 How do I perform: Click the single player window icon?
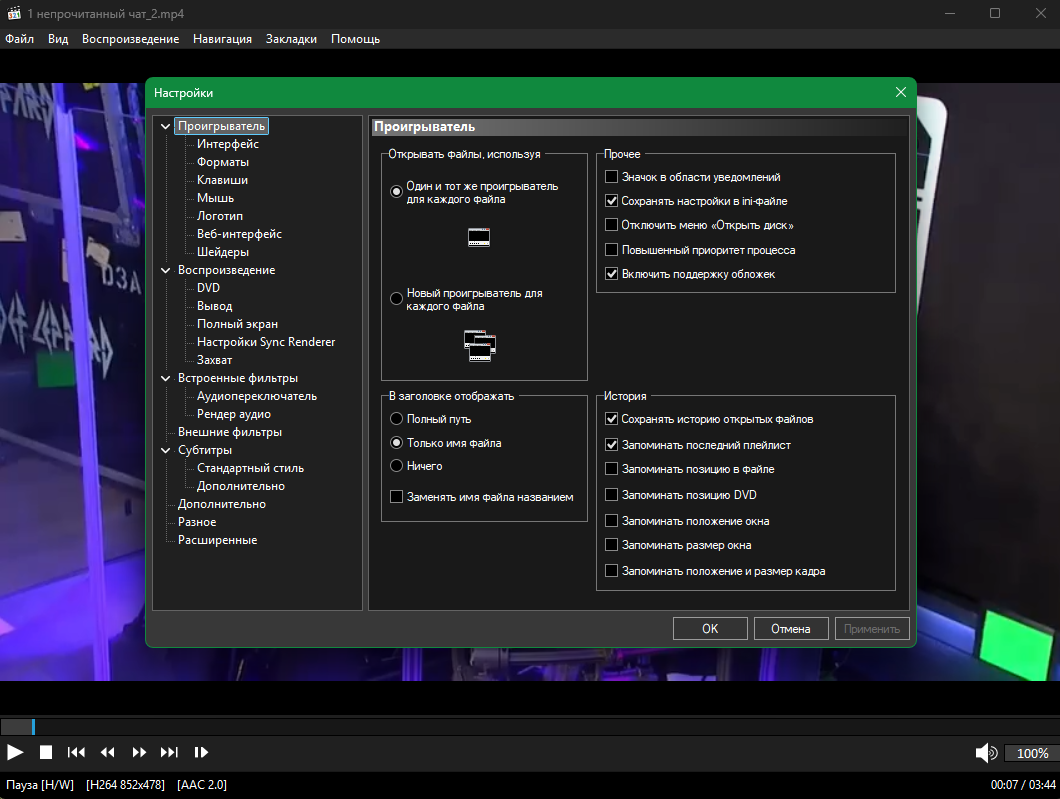pyautogui.click(x=479, y=237)
